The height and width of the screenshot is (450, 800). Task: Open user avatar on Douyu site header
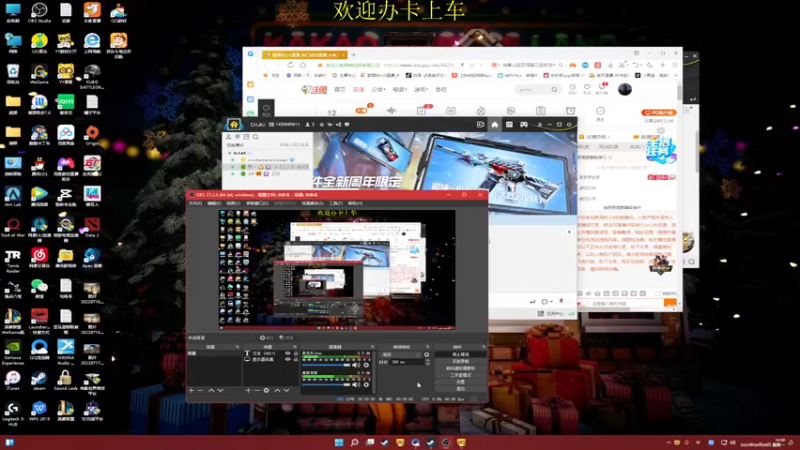click(x=625, y=89)
